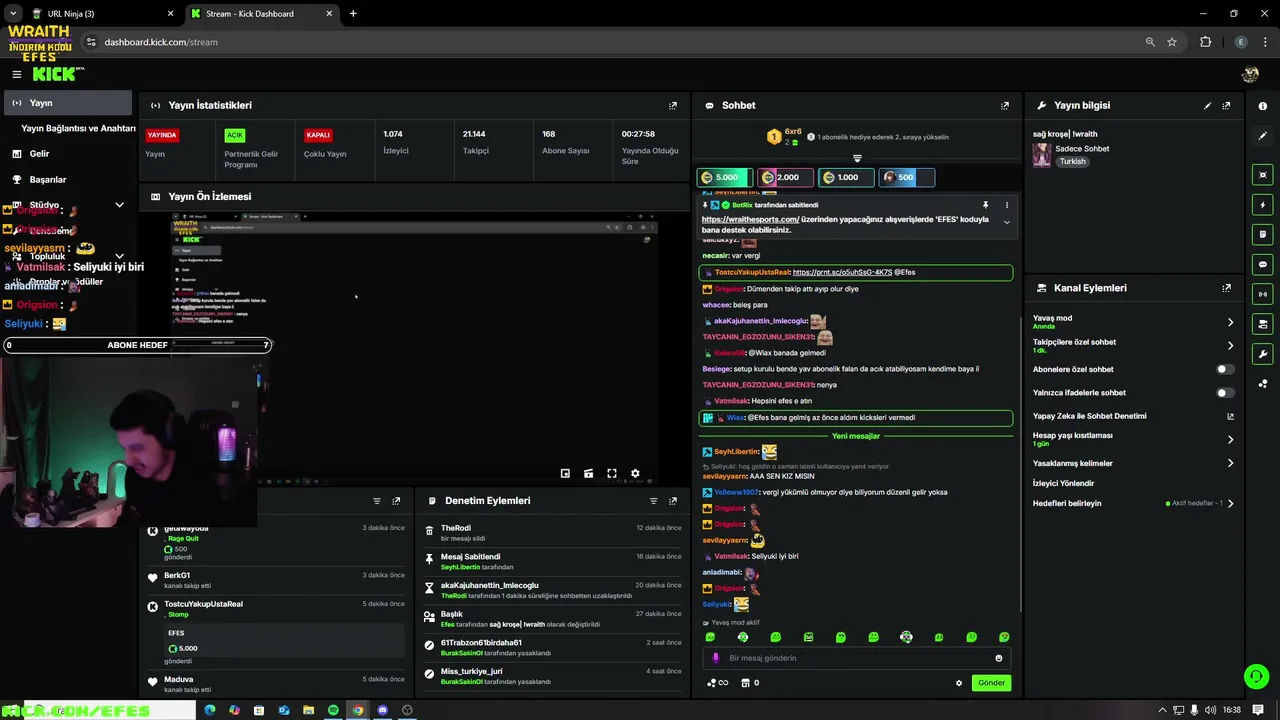Enter fullscreen on the stream preview
The height and width of the screenshot is (720, 1280).
click(x=611, y=473)
